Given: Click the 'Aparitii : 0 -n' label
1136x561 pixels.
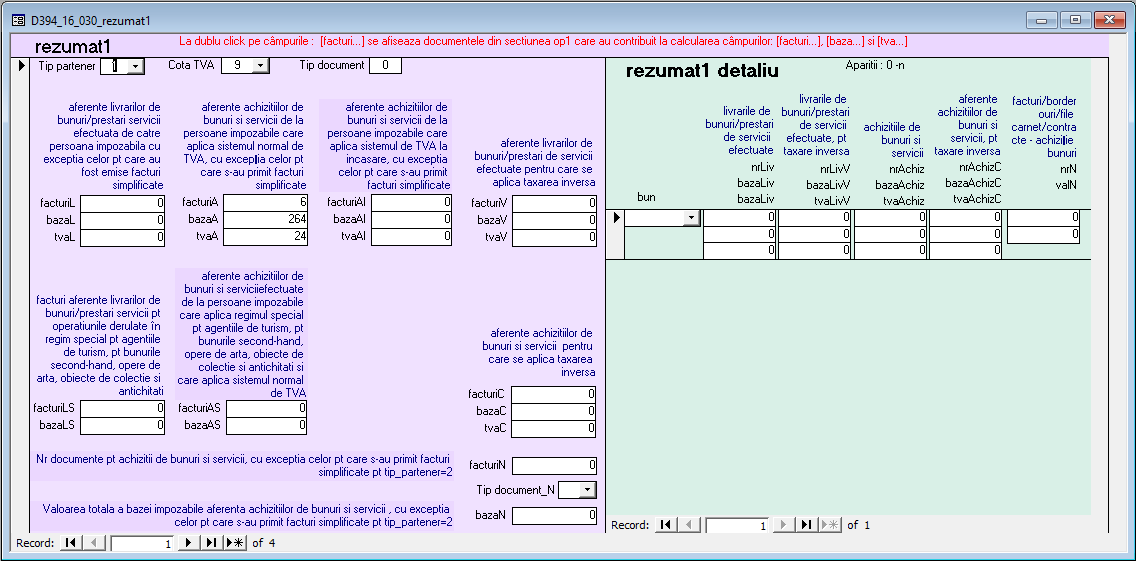Looking at the screenshot, I should pos(875,65).
